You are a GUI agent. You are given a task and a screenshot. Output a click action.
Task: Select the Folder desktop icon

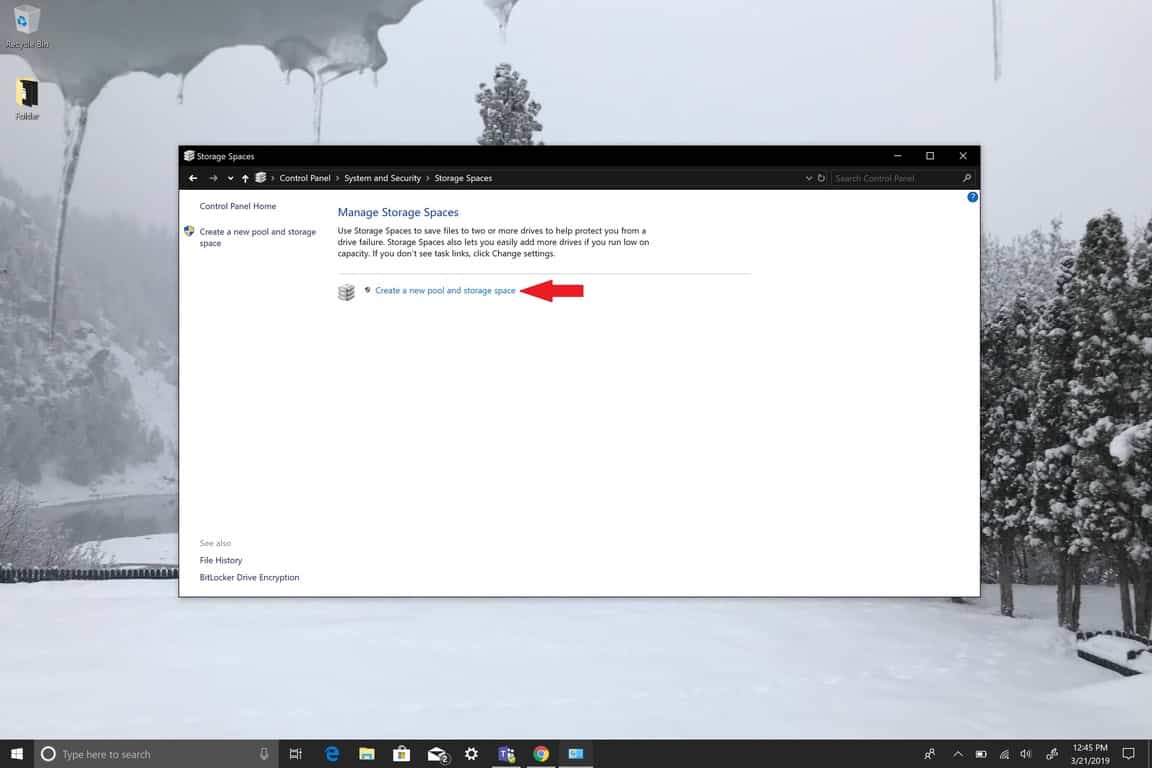[x=27, y=99]
